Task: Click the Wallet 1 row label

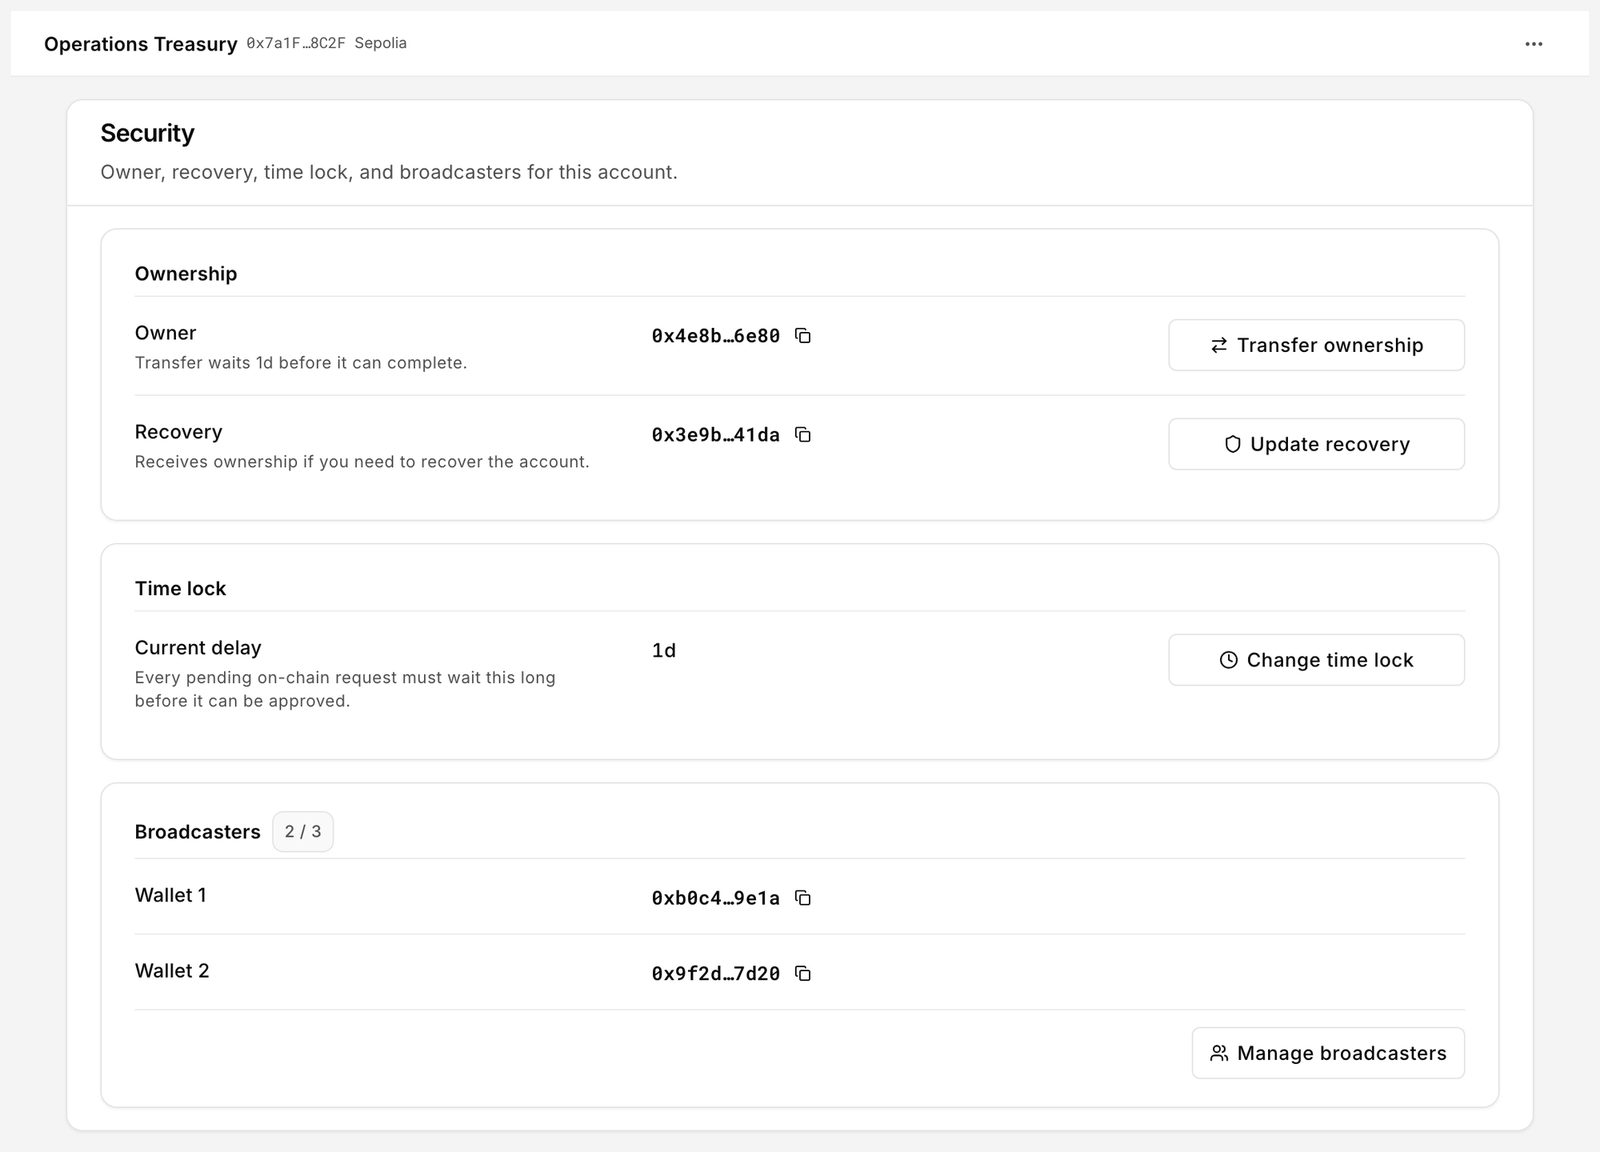Action: coord(171,895)
